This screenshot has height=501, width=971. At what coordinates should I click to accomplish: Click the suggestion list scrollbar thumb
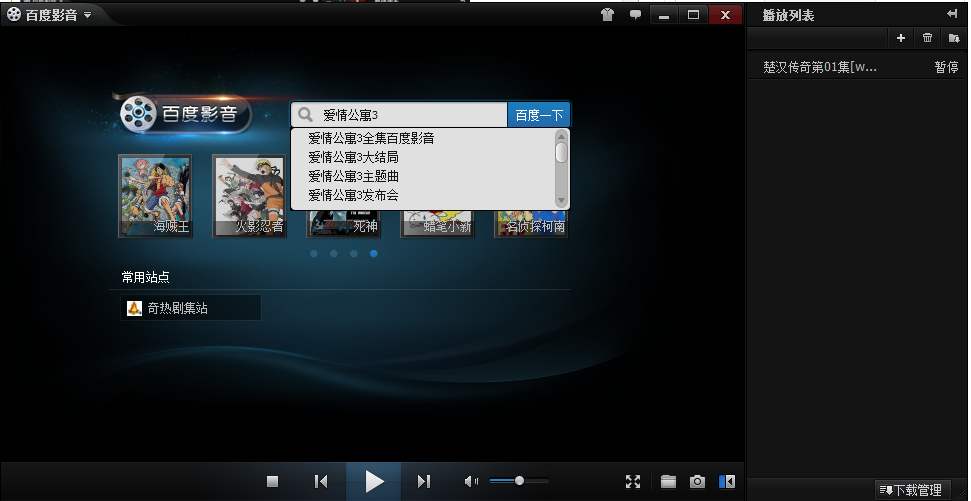[561, 152]
